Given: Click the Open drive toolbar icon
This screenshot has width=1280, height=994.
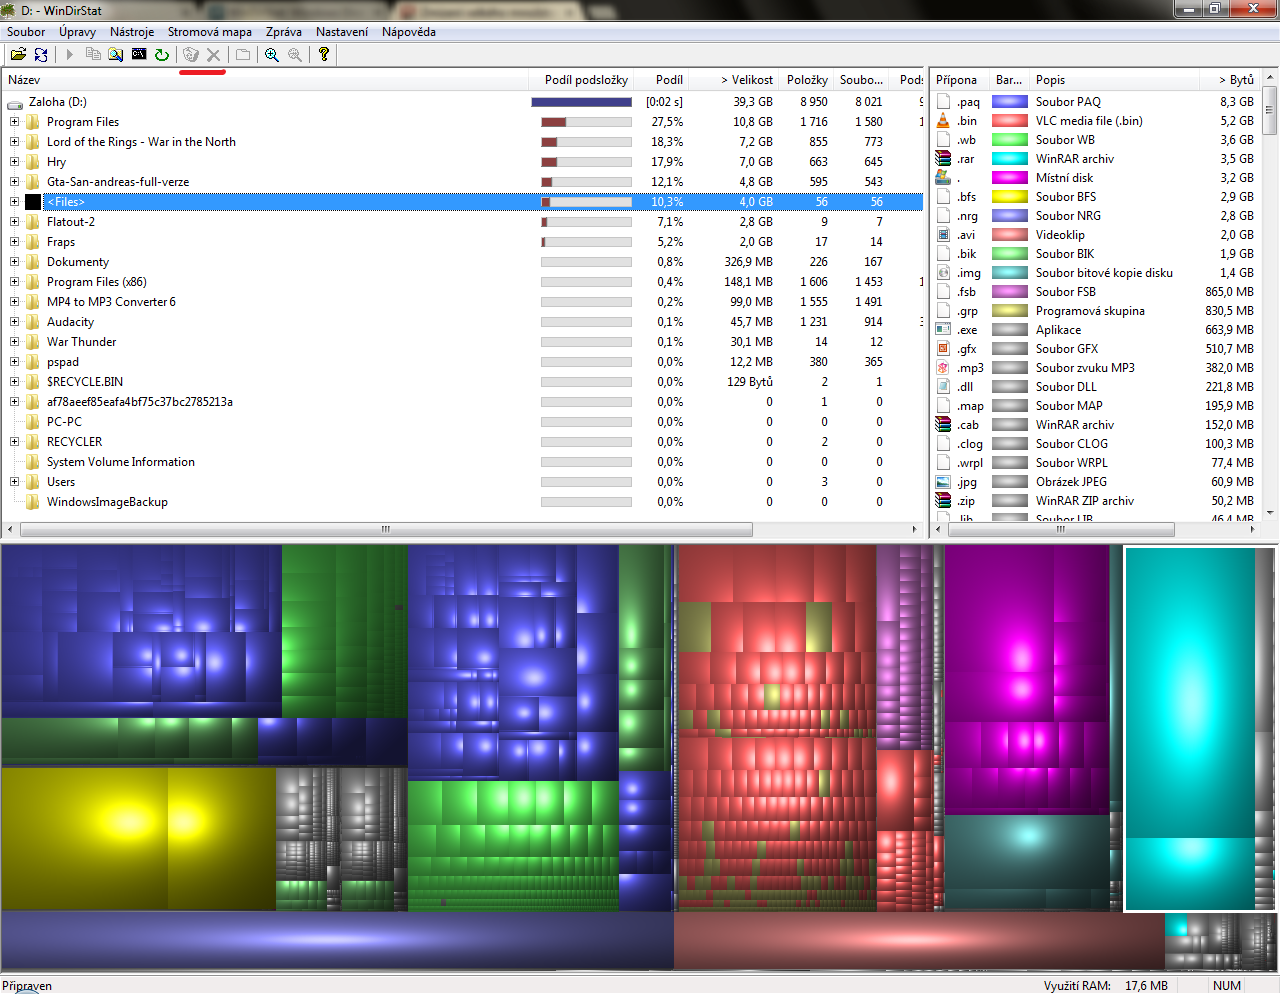Looking at the screenshot, I should pos(18,55).
